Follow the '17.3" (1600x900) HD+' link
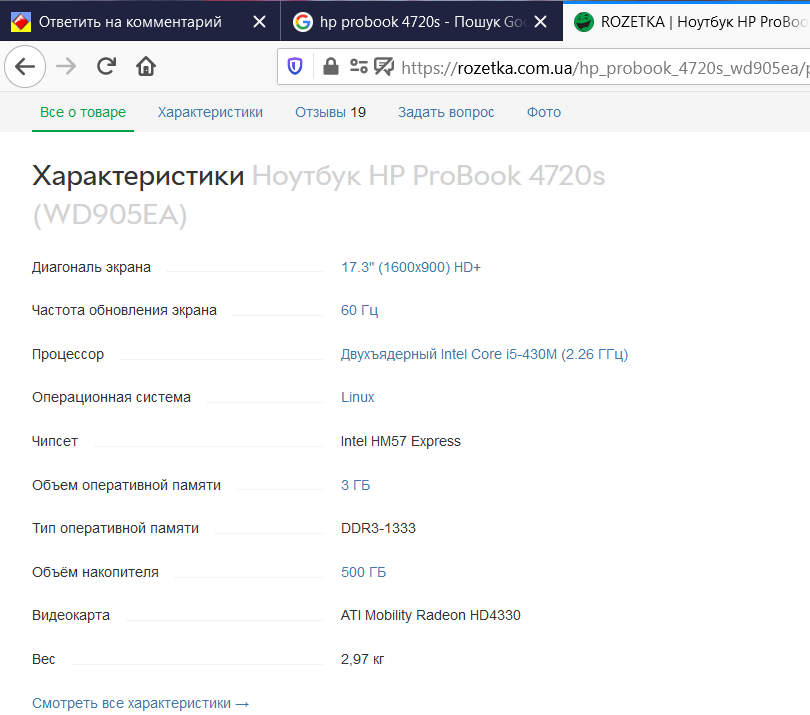This screenshot has width=810, height=715. (x=411, y=267)
